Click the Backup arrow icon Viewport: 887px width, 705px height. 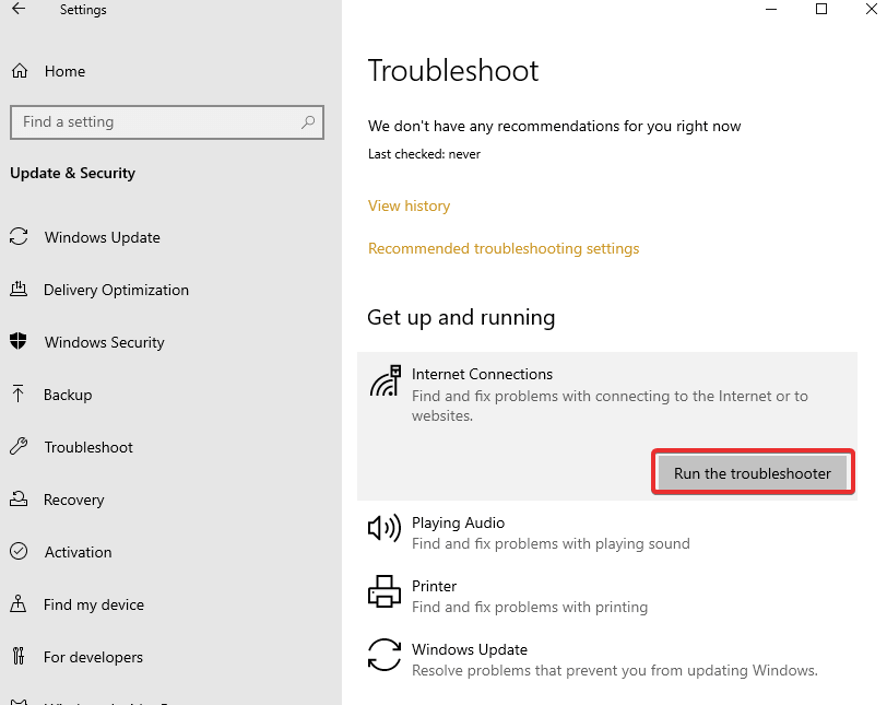[x=18, y=395]
